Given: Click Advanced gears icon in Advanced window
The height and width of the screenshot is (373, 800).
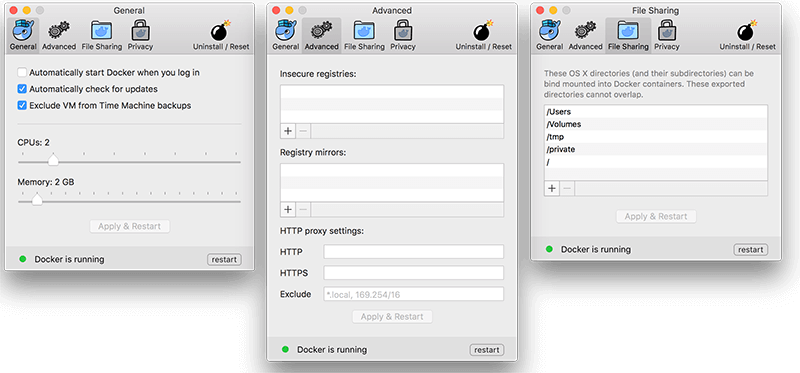Looking at the screenshot, I should (321, 31).
